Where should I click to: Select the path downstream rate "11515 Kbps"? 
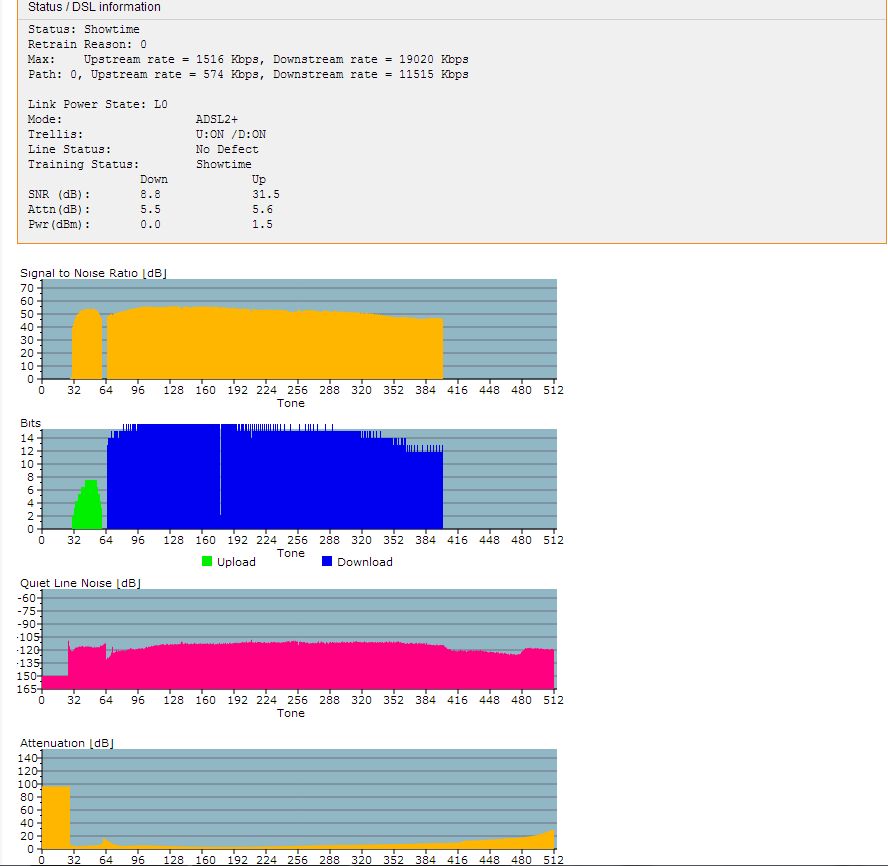pyautogui.click(x=434, y=74)
